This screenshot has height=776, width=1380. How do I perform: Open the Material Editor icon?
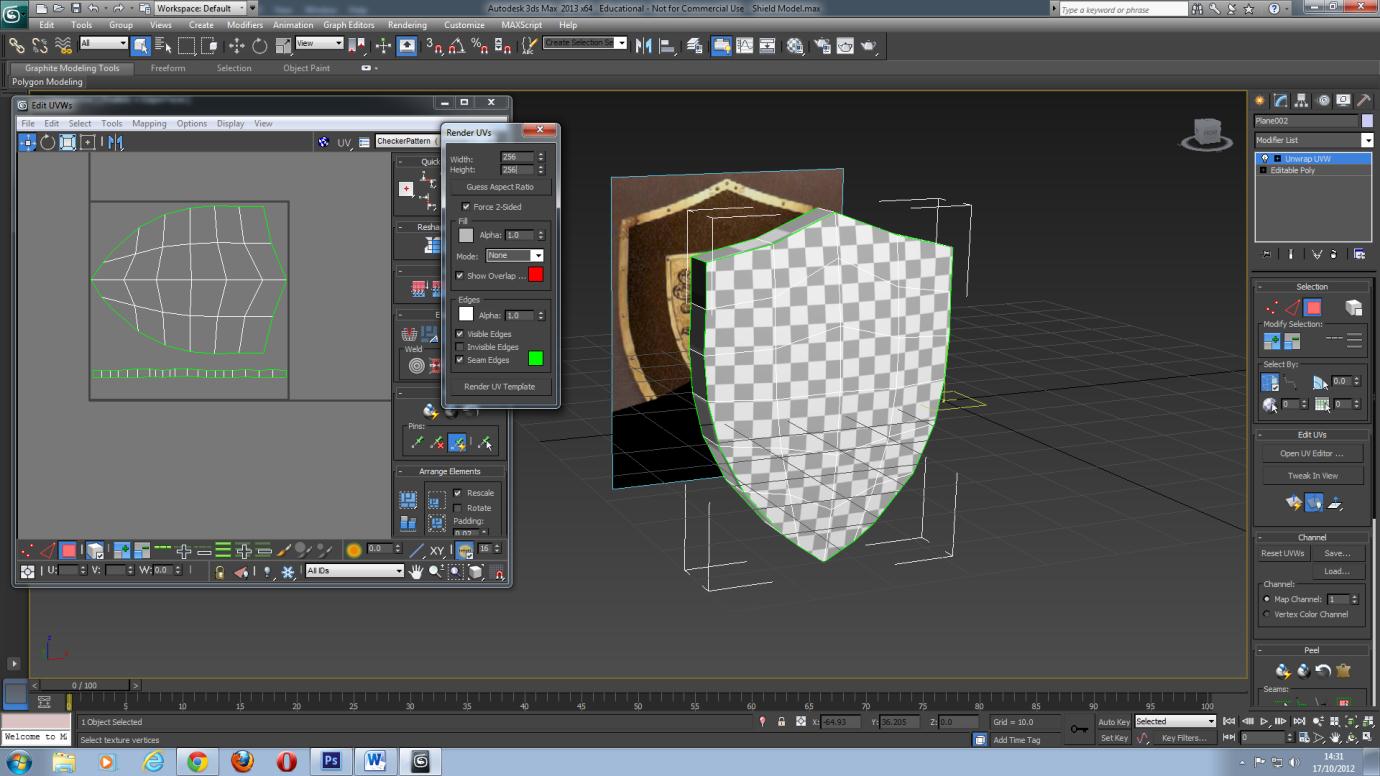pyautogui.click(x=795, y=45)
